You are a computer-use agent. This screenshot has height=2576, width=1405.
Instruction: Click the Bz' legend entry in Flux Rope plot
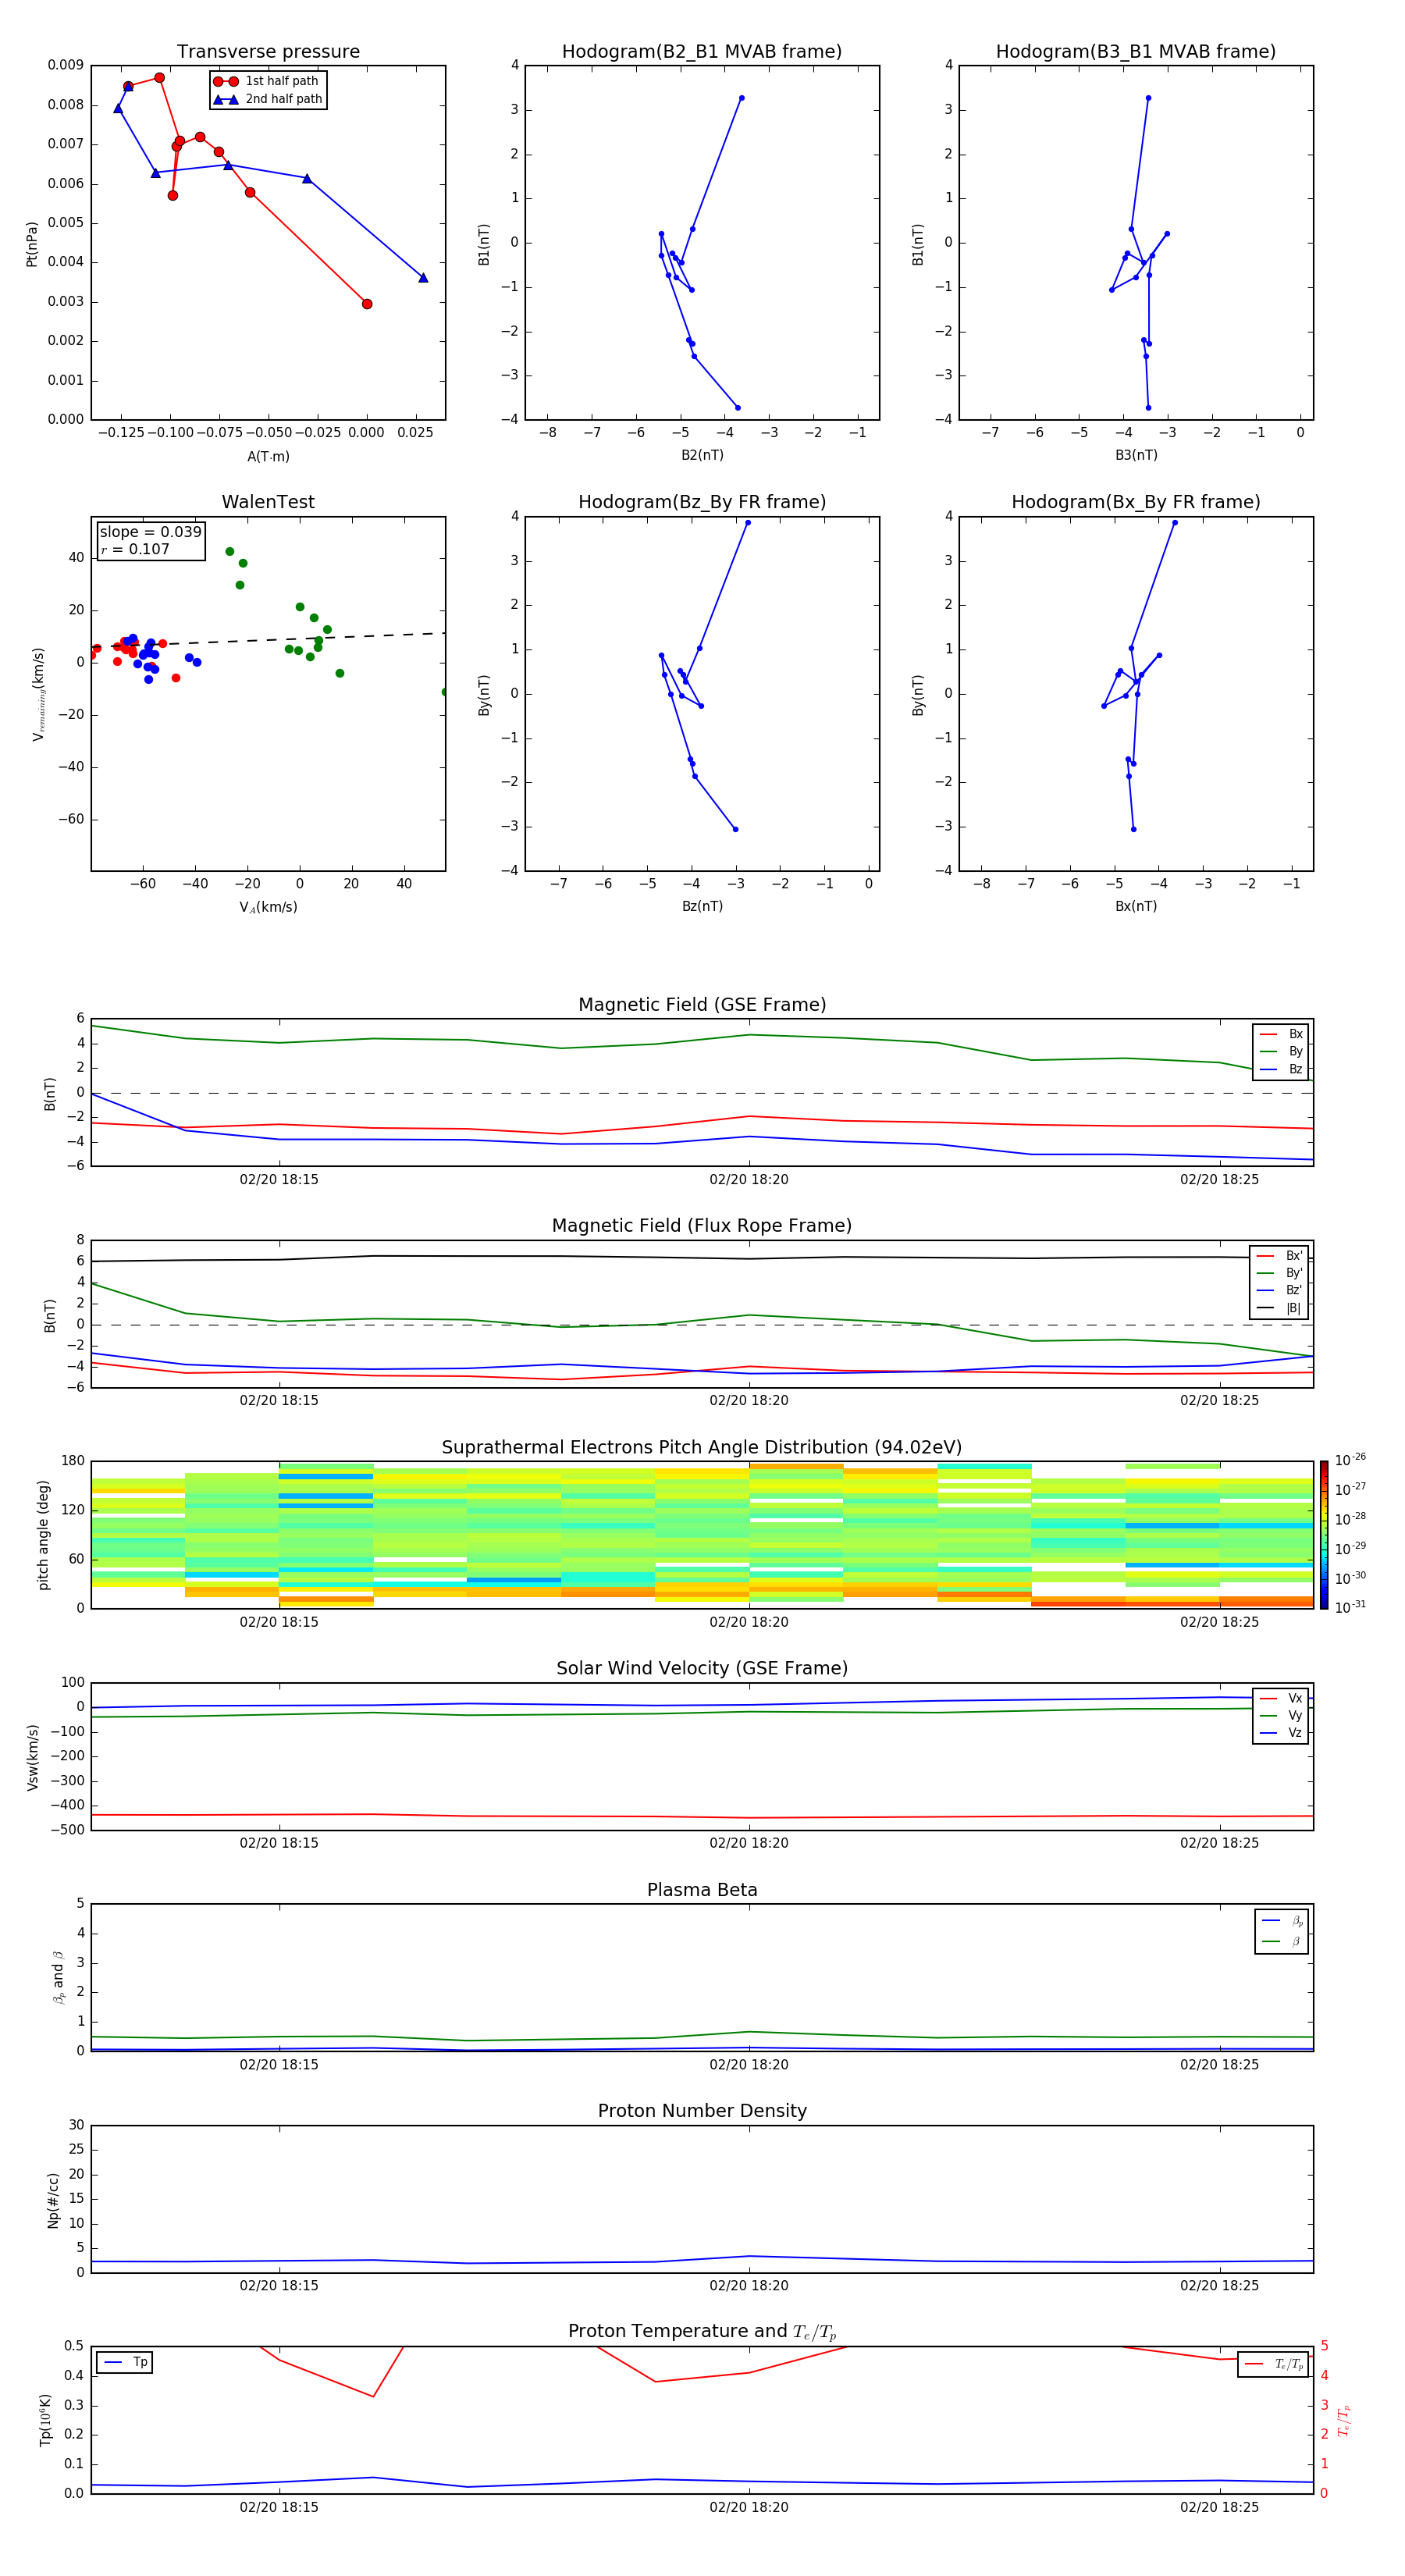(1280, 1290)
